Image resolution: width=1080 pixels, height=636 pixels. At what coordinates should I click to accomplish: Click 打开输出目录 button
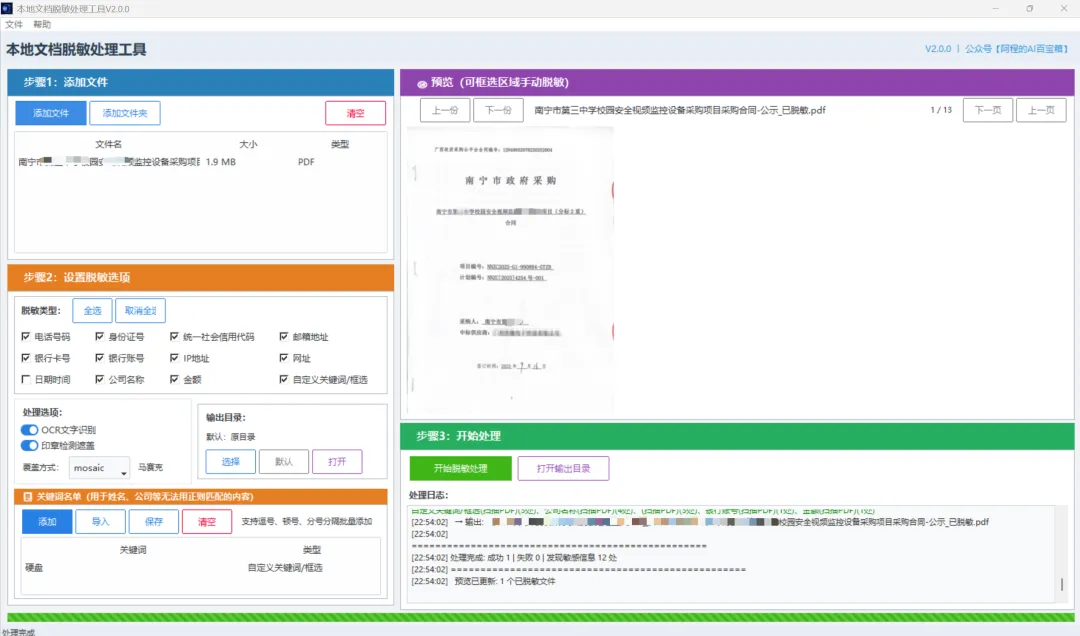click(x=563, y=469)
